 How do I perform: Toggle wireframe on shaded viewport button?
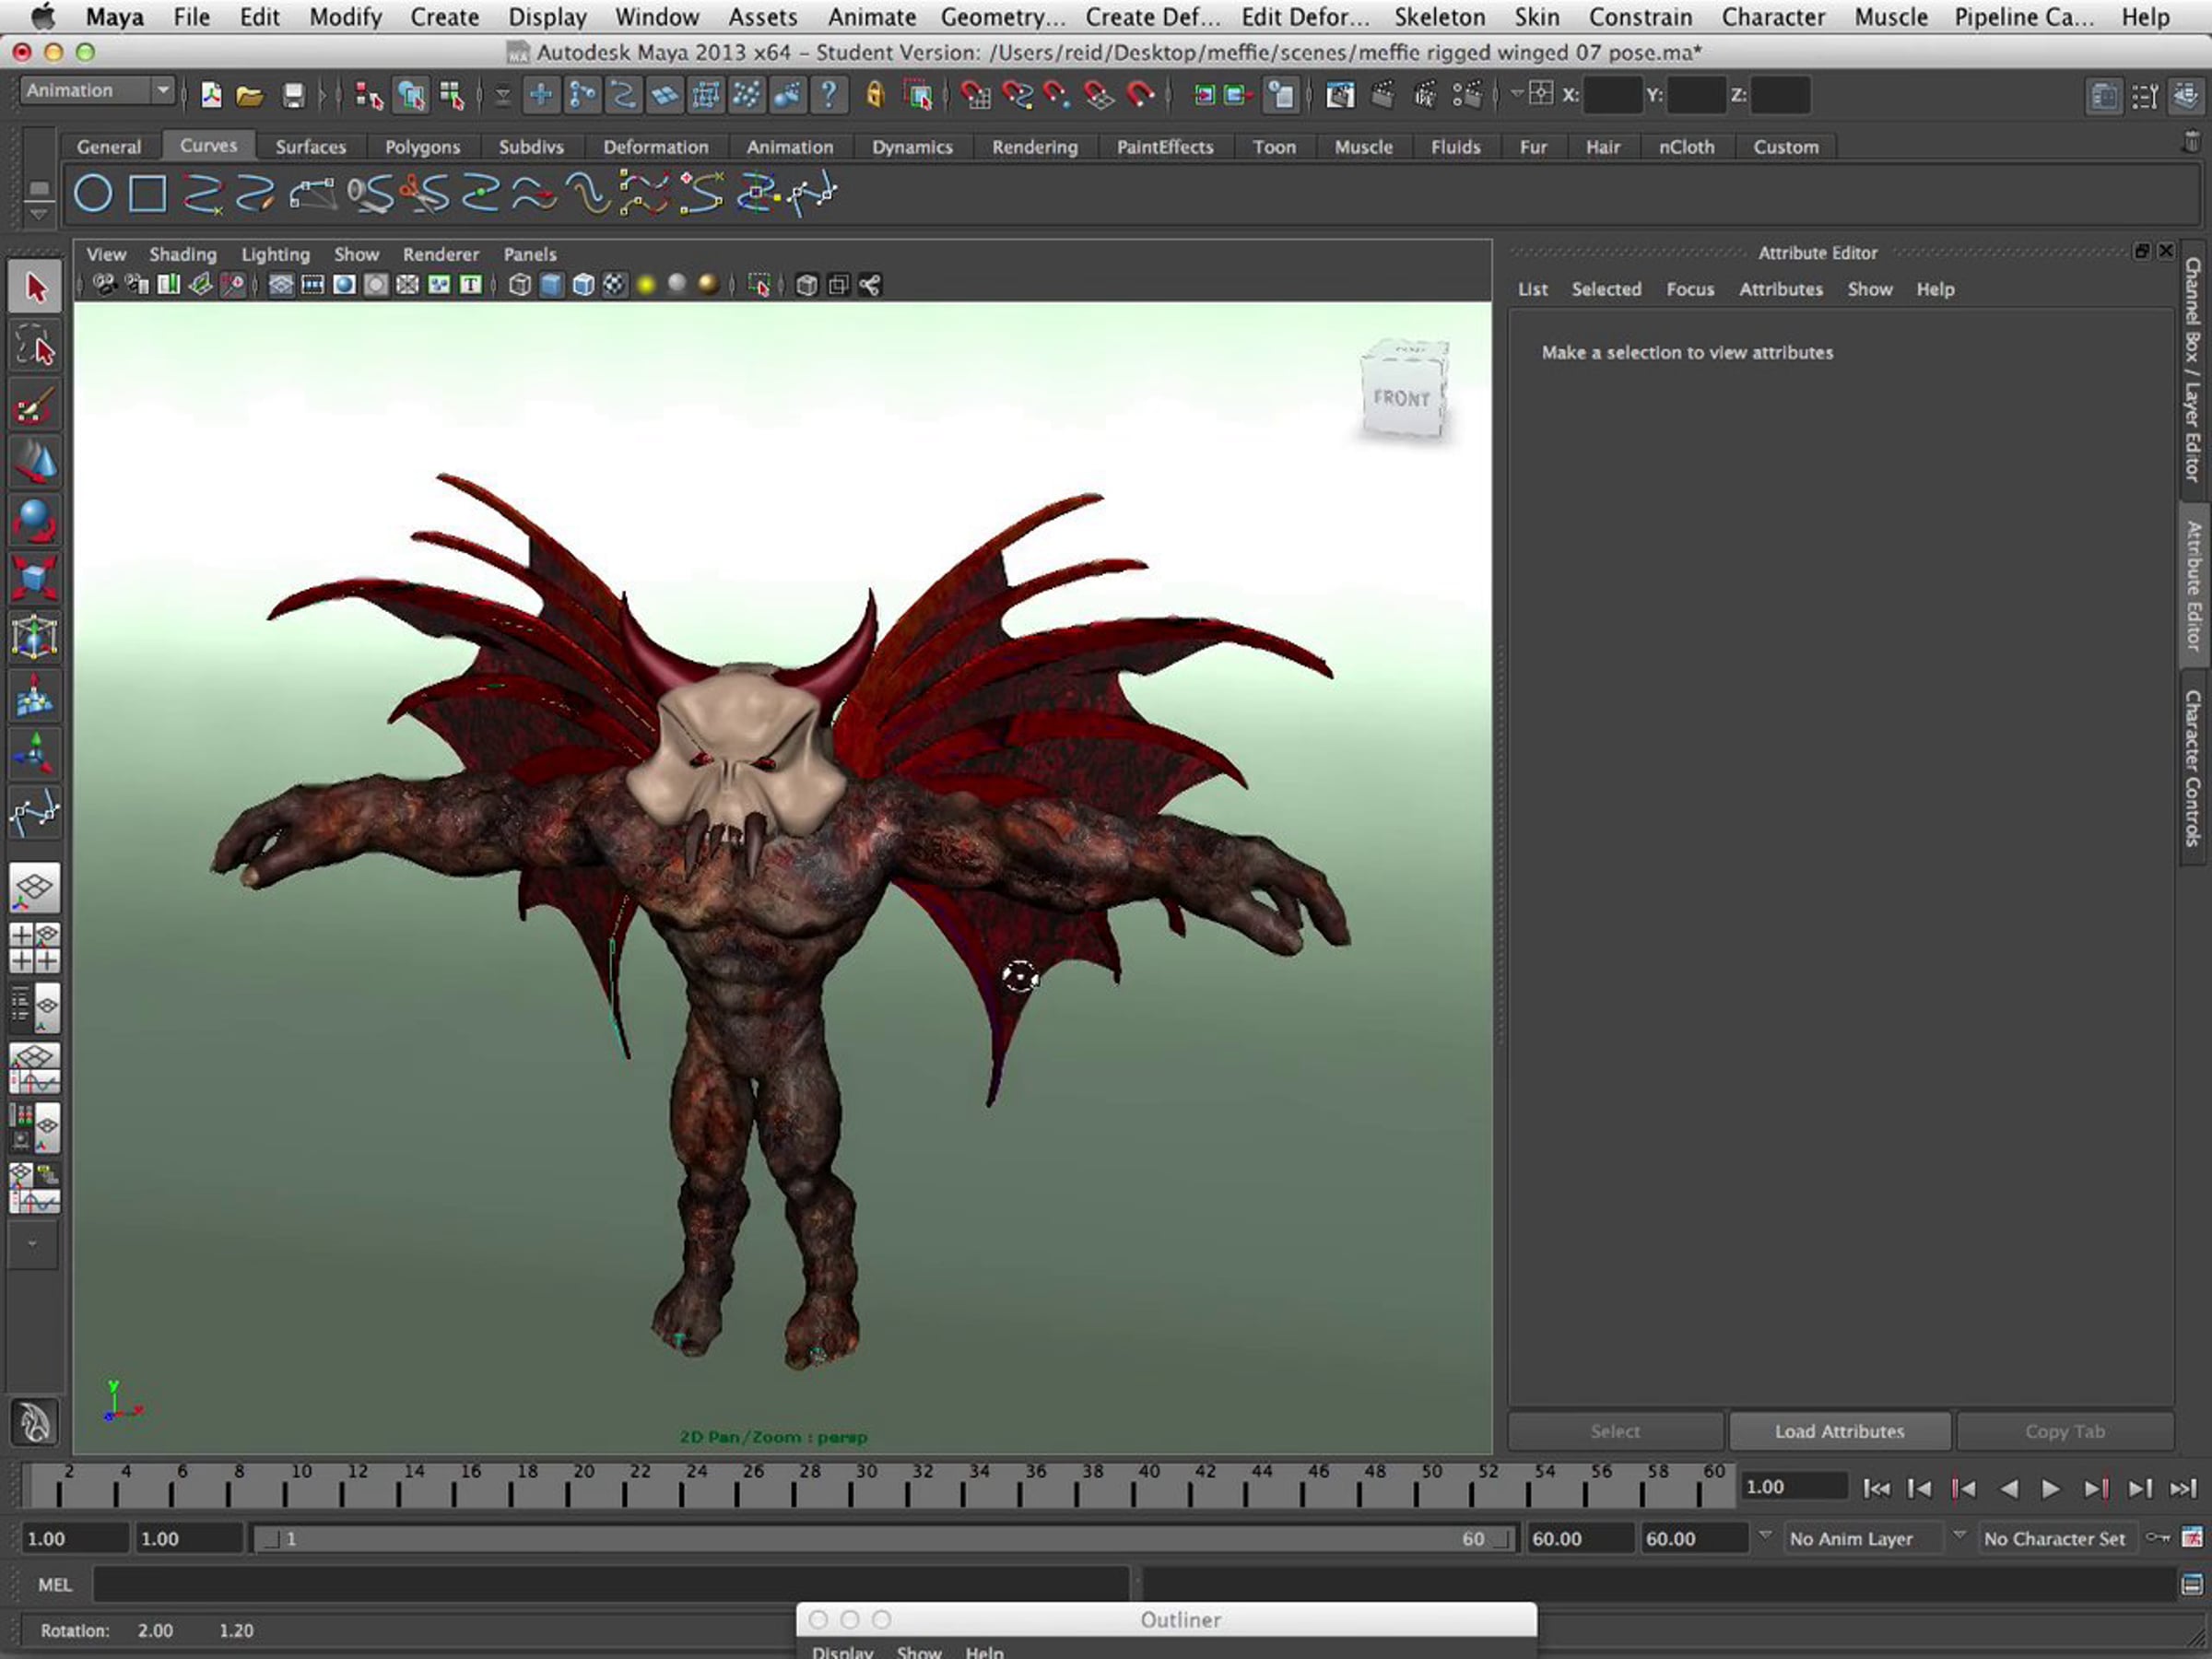[x=583, y=285]
